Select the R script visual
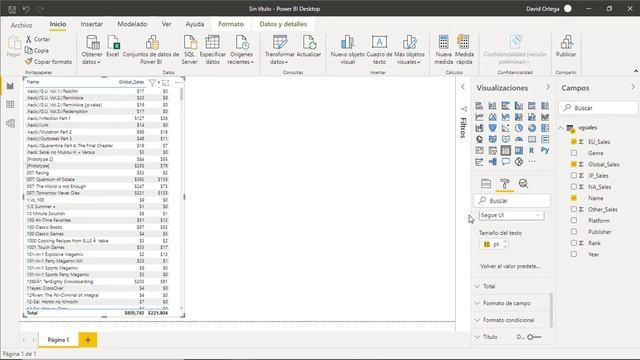Screen dimensions: 640x360 coord(532,150)
